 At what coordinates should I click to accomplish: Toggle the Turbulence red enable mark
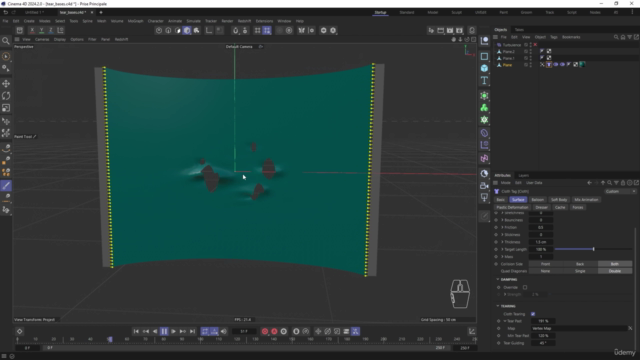(535, 45)
